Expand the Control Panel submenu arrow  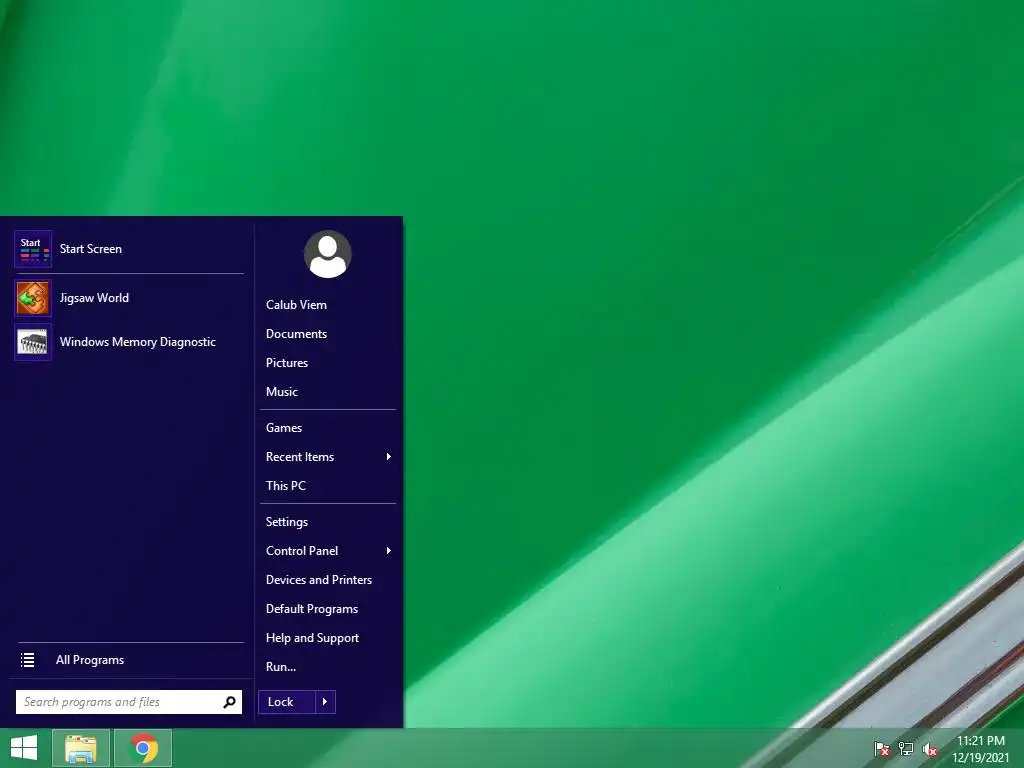389,551
